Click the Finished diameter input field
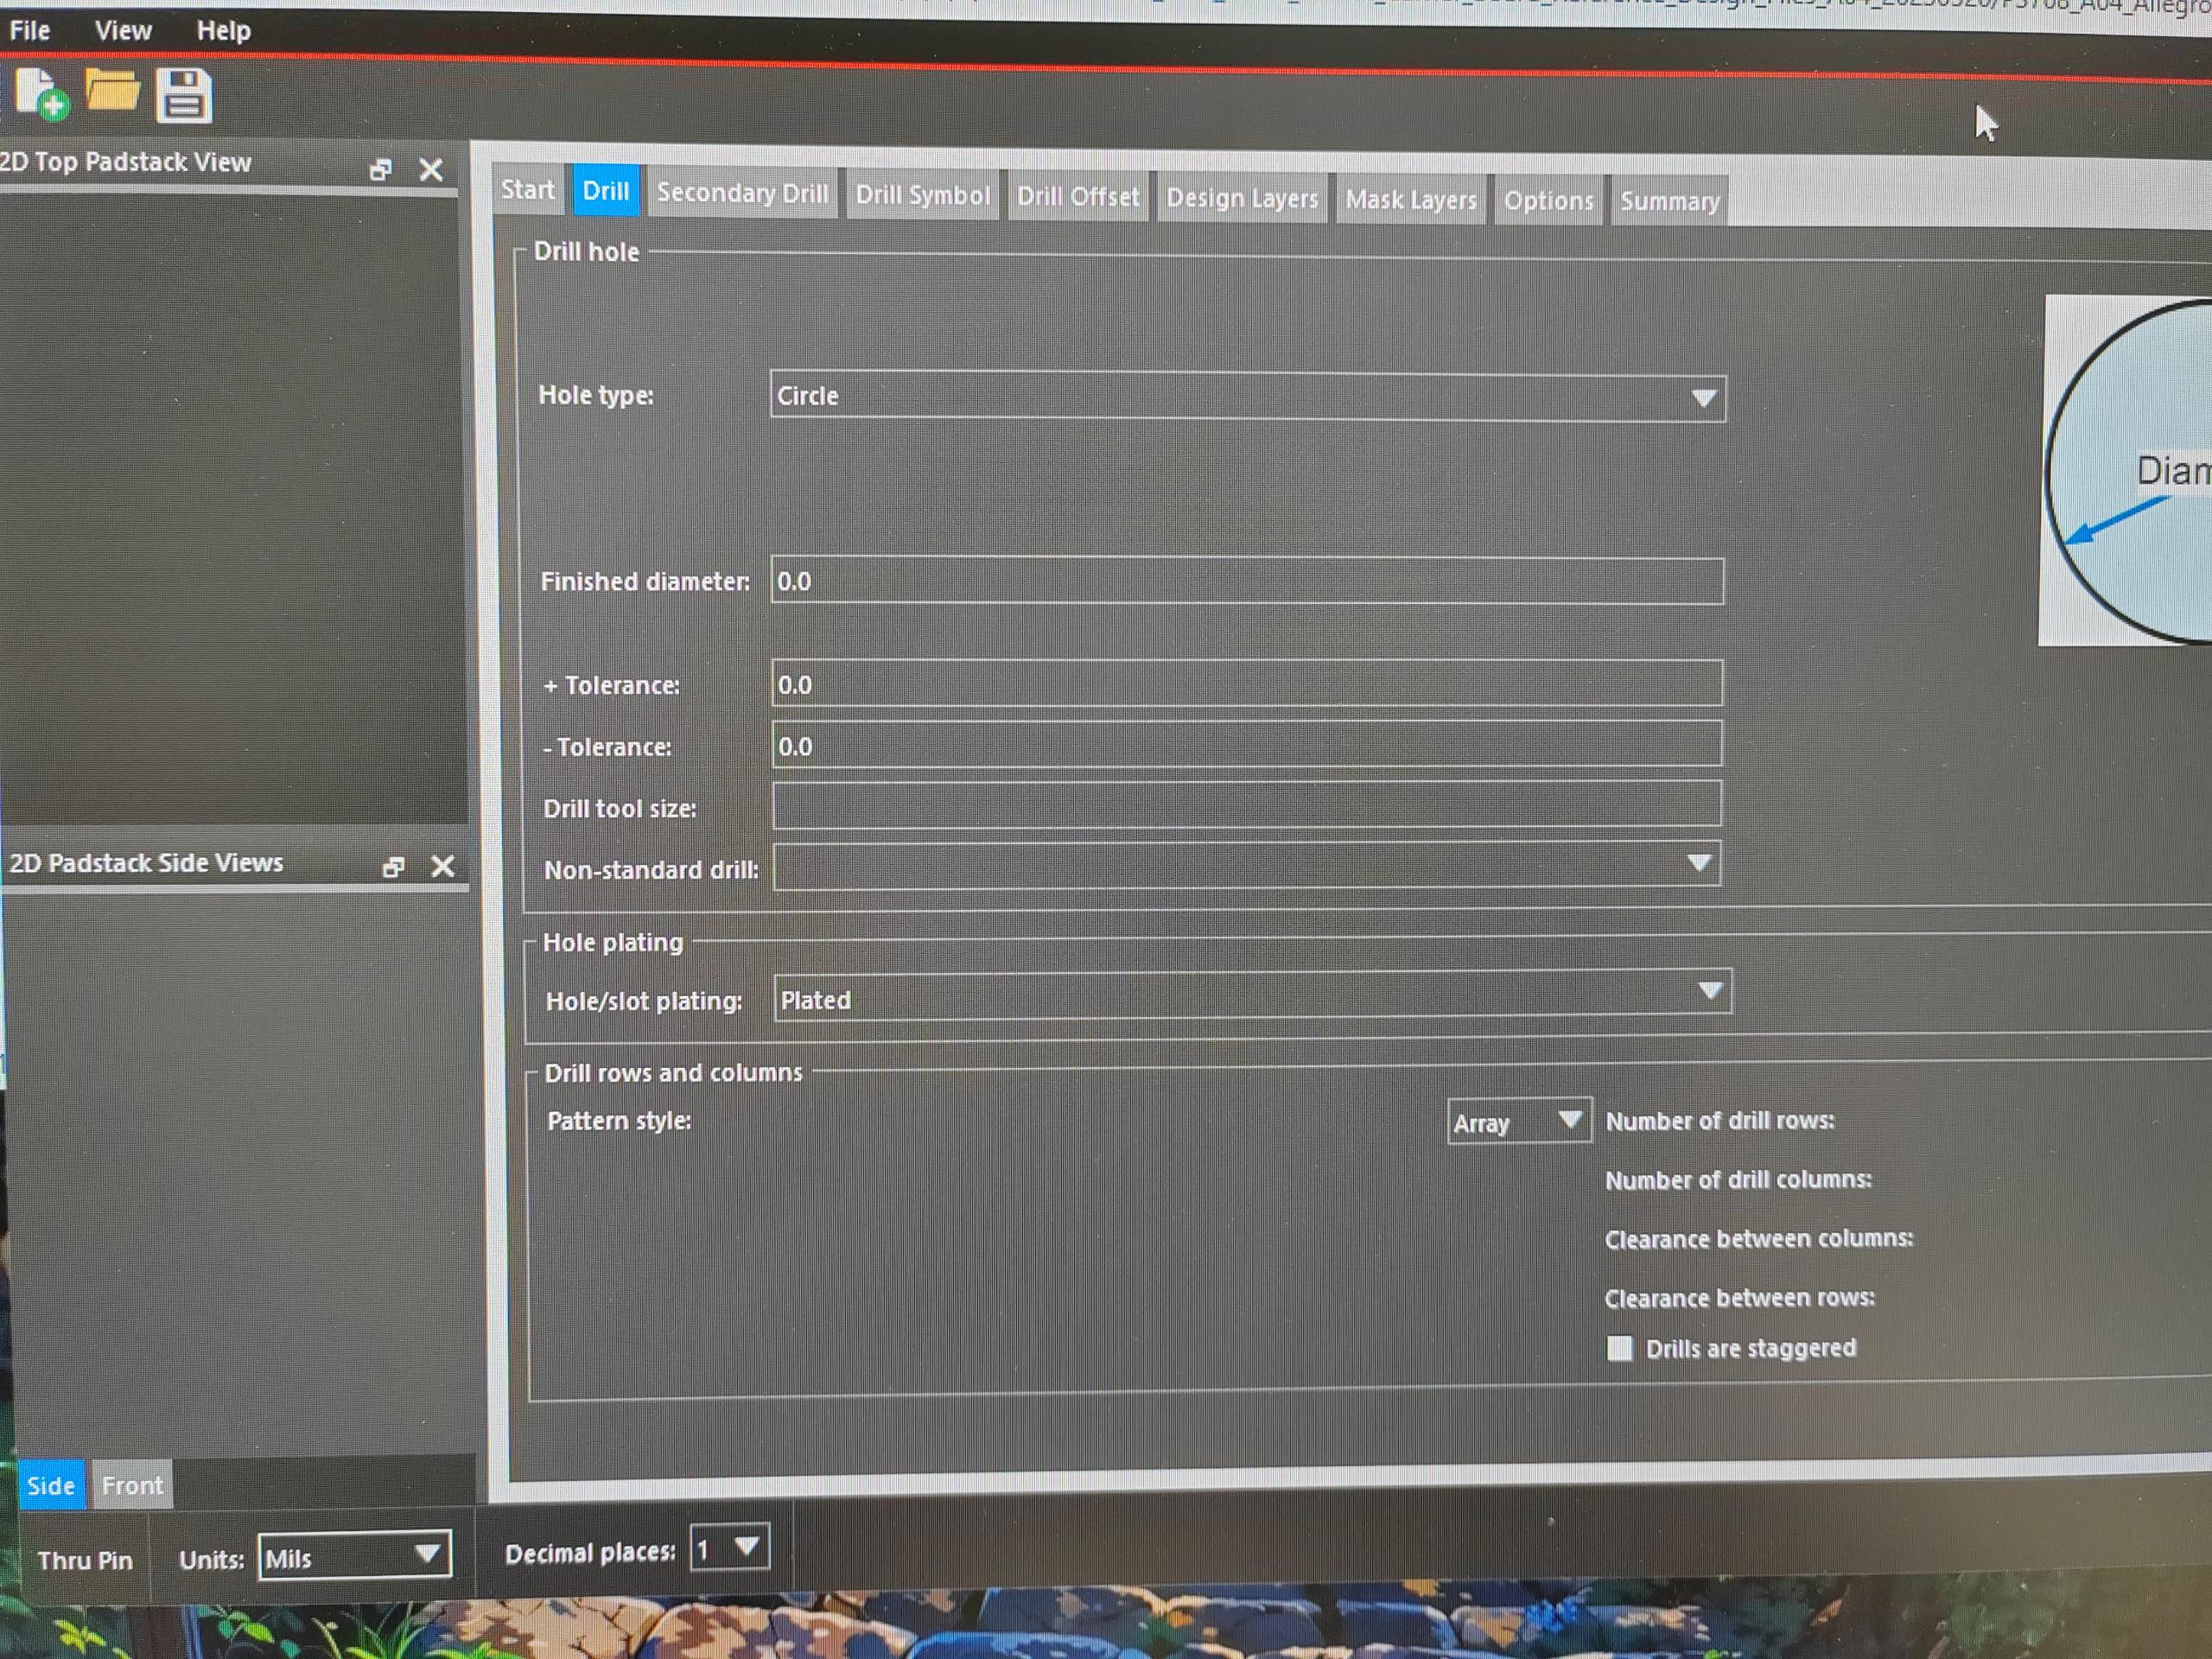Screen dimensions: 2212x1659 click(1247, 581)
